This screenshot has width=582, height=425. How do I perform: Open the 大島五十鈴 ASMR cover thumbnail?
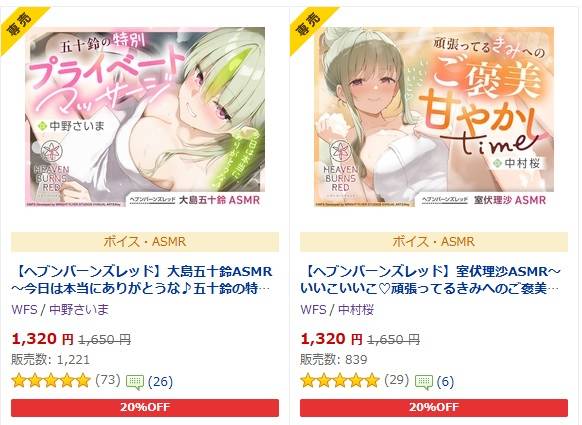145,117
